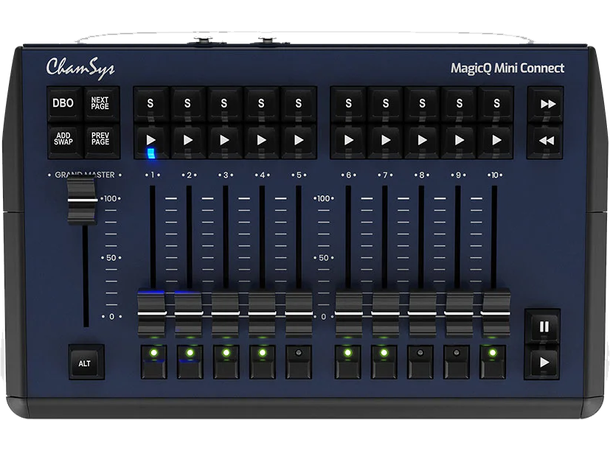Click fader 1 knob

(x=152, y=313)
